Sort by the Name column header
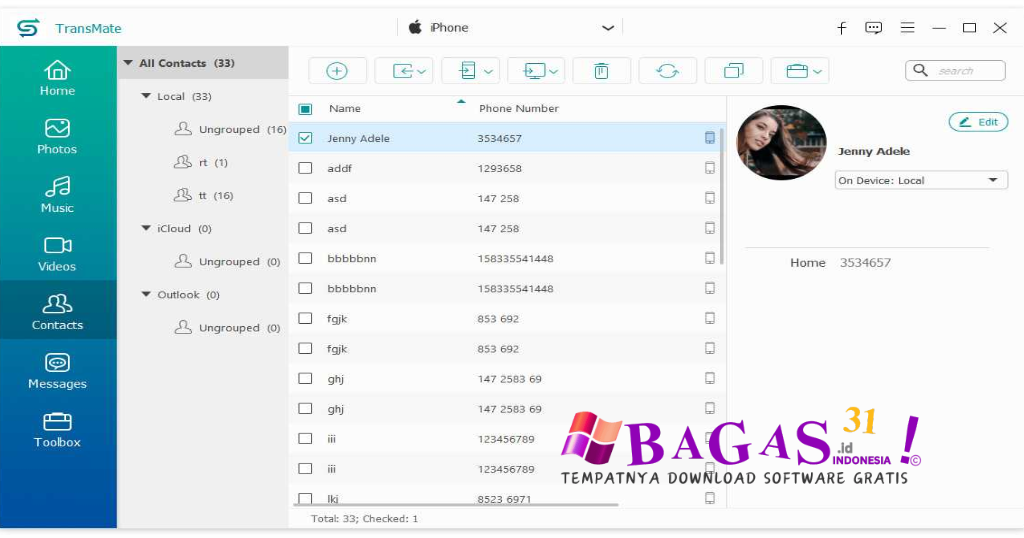Viewport: 1024px width, 538px height. click(345, 108)
